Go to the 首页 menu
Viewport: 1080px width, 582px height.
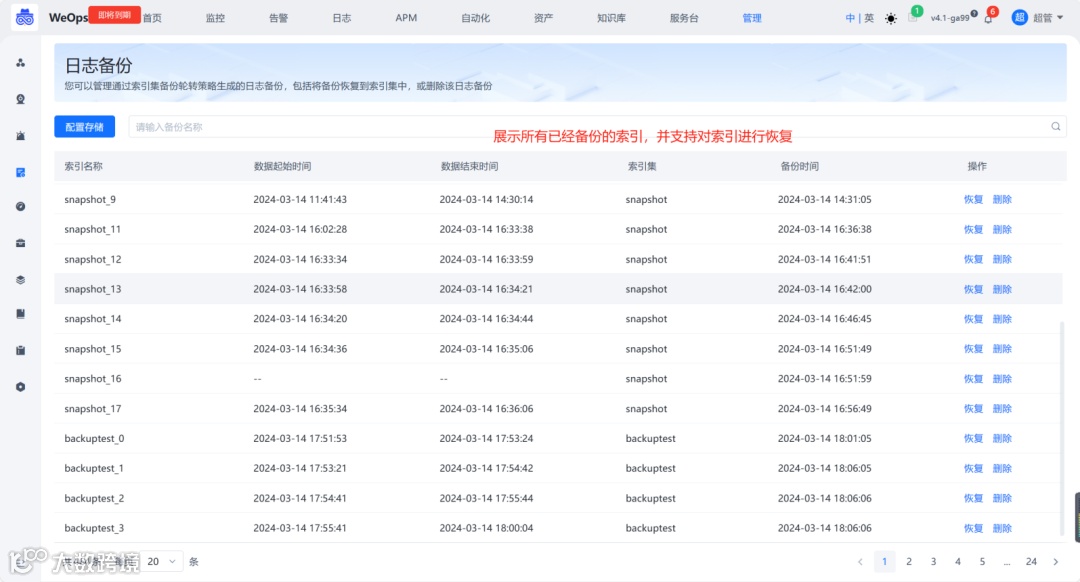coord(152,18)
